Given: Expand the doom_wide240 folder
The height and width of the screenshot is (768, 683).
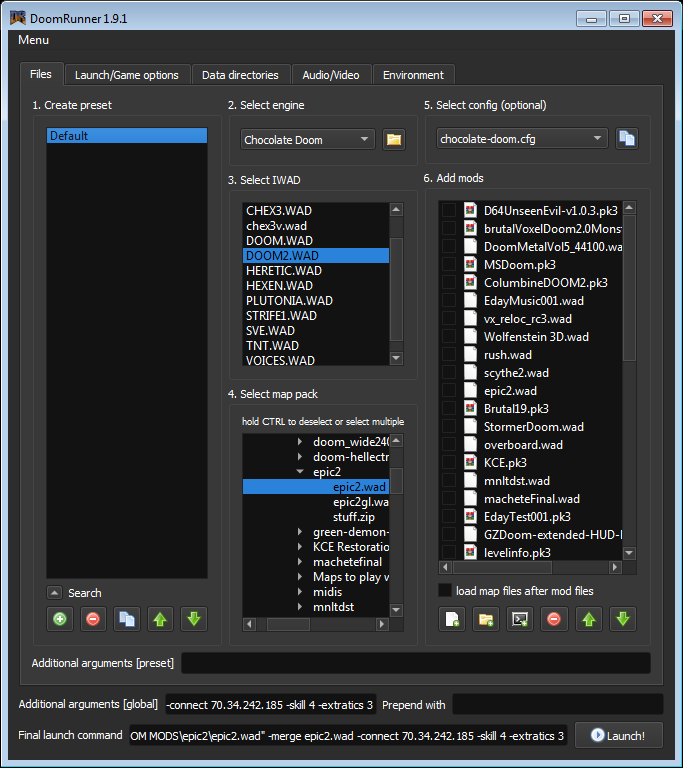Looking at the screenshot, I should click(x=300, y=442).
